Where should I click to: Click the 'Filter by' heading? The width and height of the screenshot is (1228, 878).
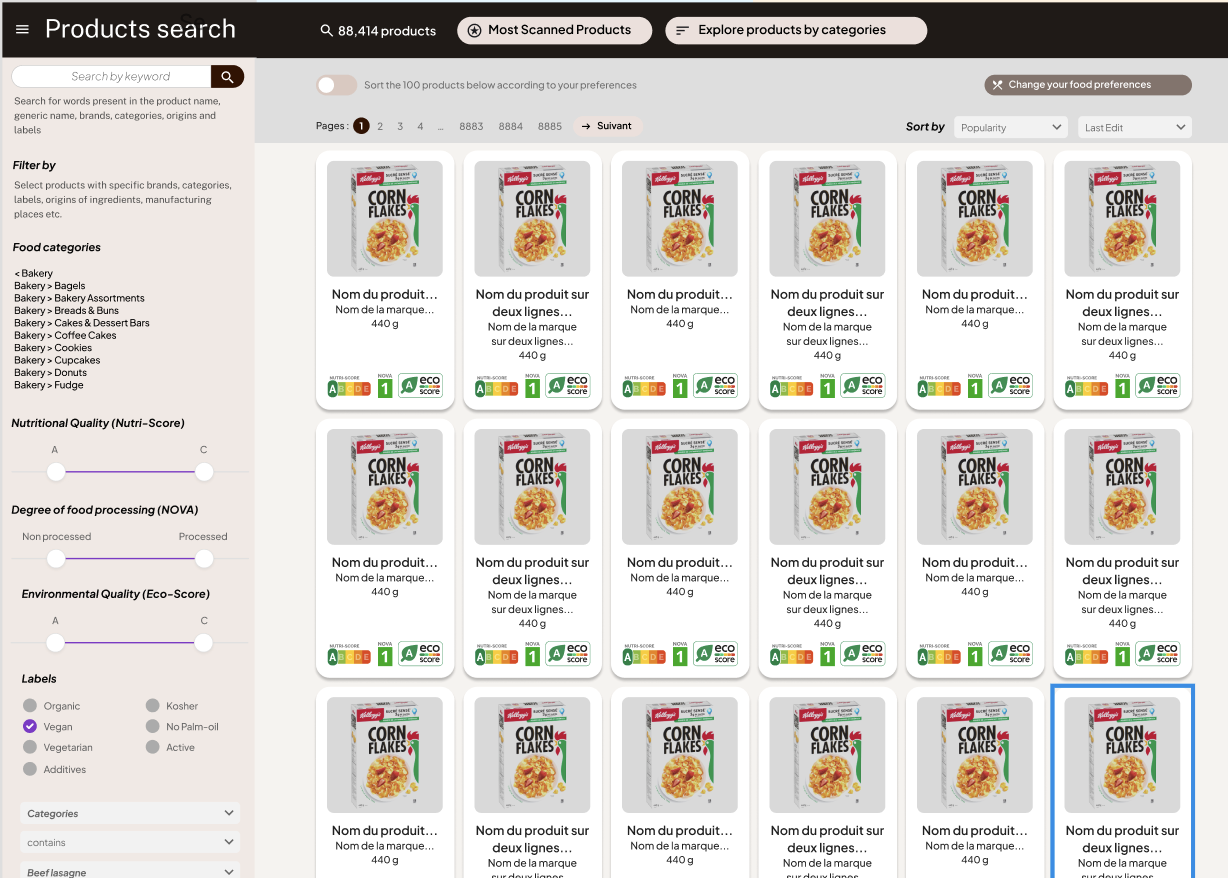(34, 165)
